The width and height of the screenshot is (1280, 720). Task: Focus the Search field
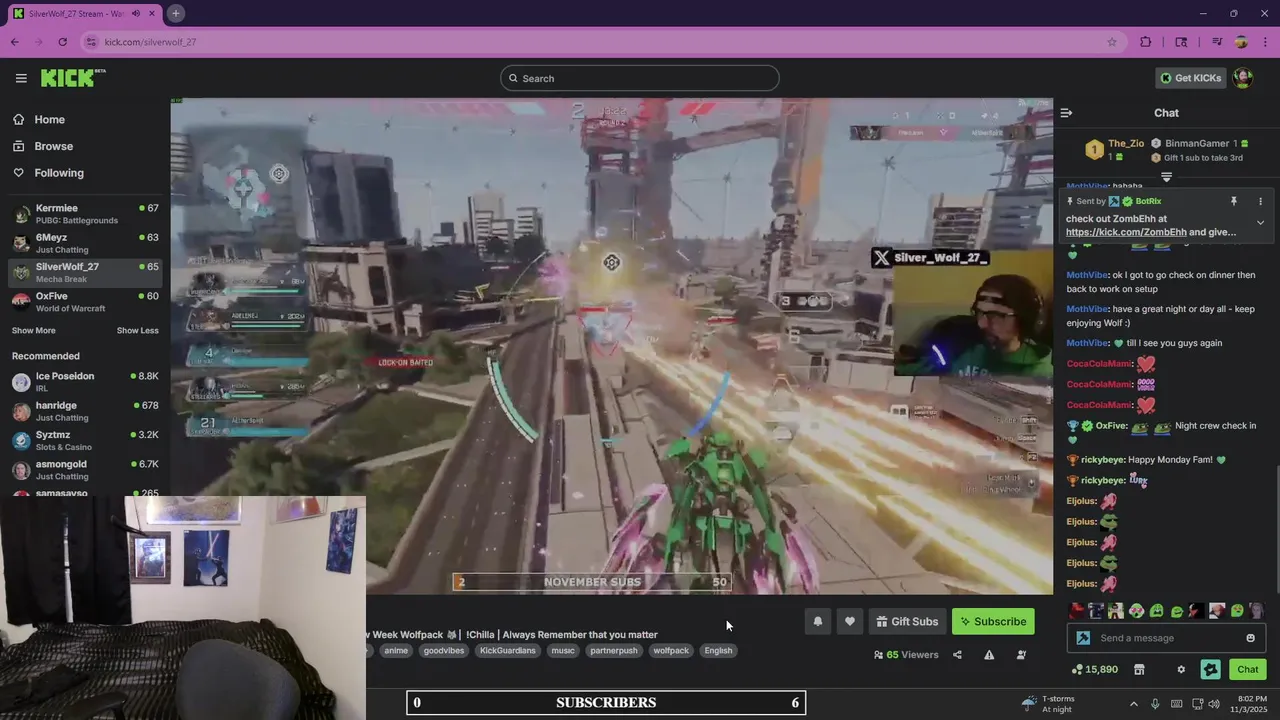(x=640, y=78)
